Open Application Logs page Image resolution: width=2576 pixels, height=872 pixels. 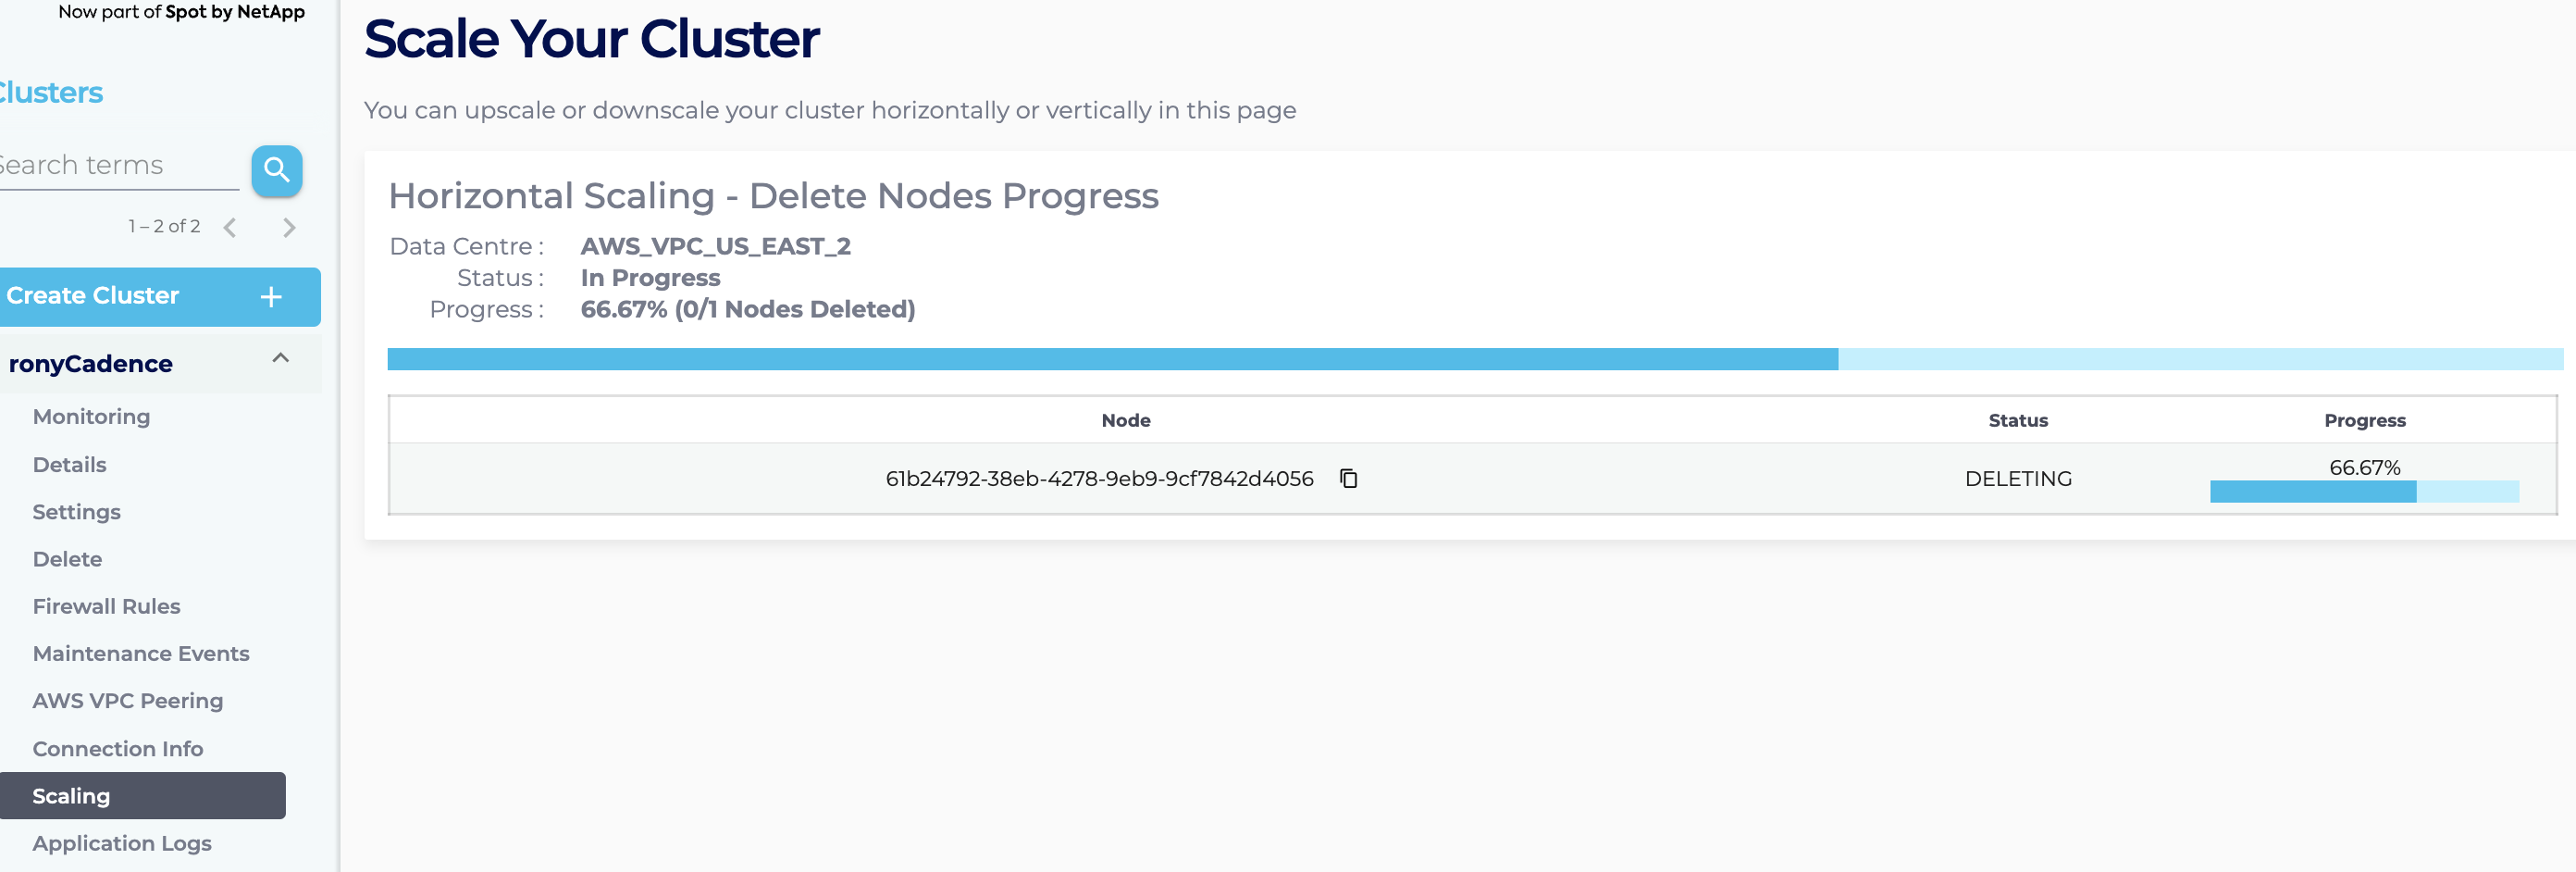click(122, 843)
